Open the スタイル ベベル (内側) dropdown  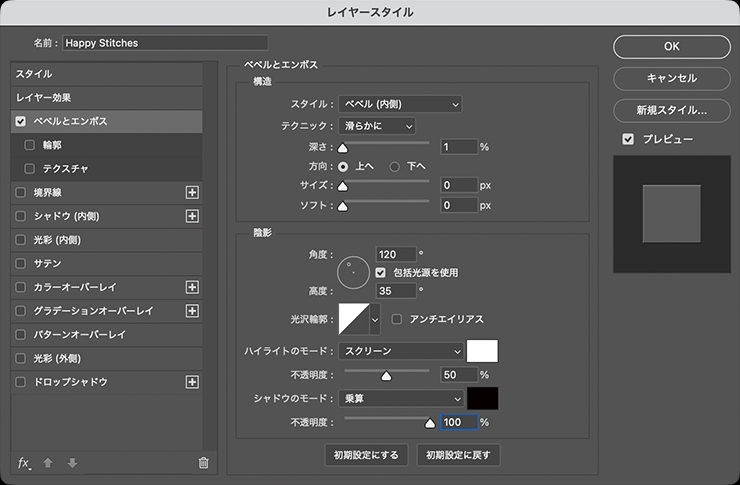pyautogui.click(x=400, y=104)
